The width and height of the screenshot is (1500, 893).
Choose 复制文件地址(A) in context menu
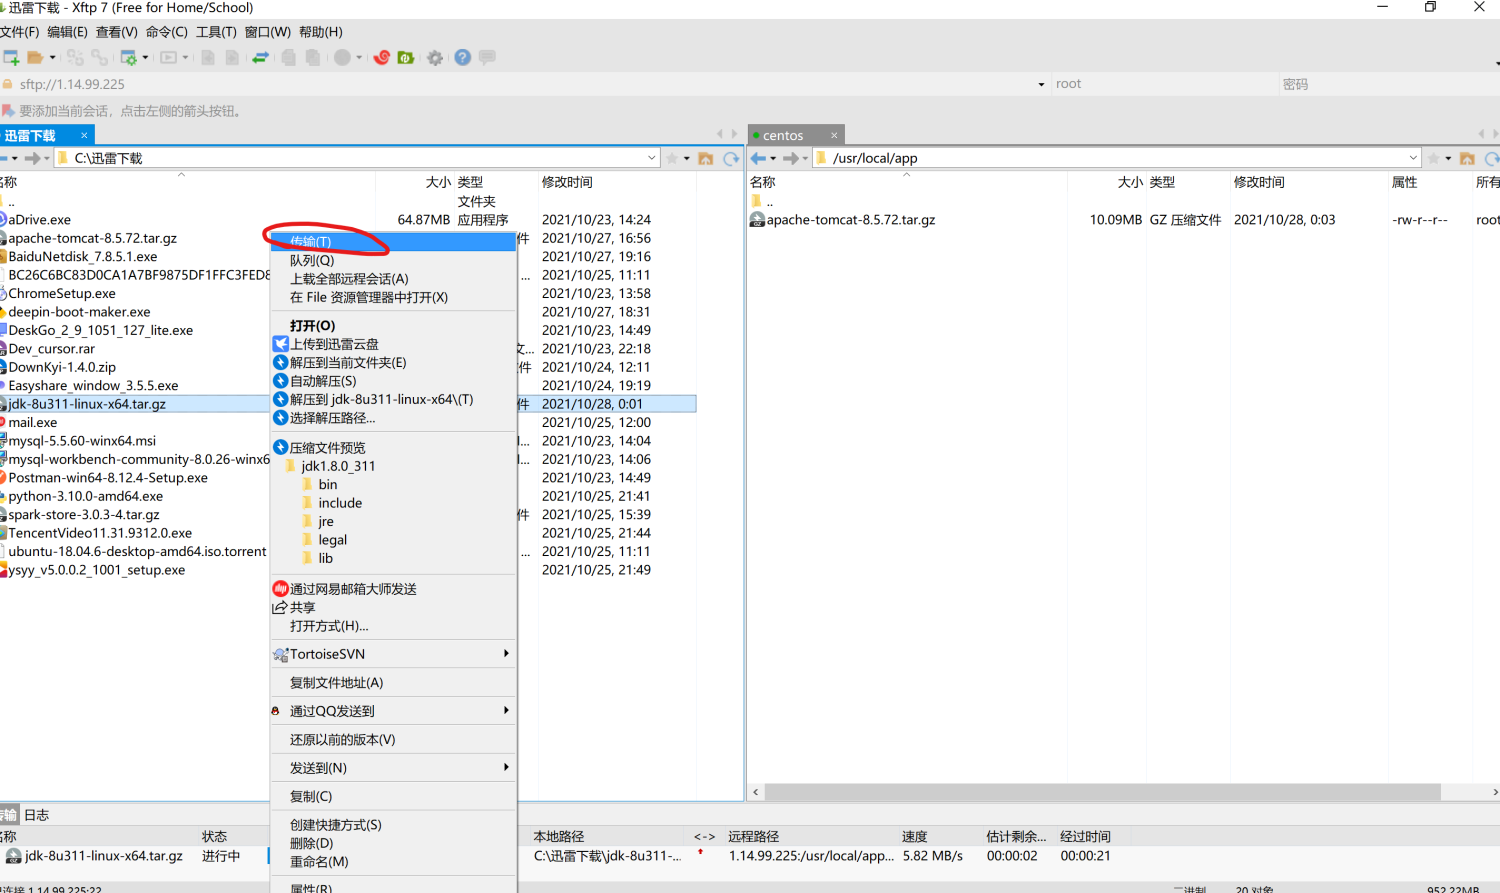(x=393, y=682)
